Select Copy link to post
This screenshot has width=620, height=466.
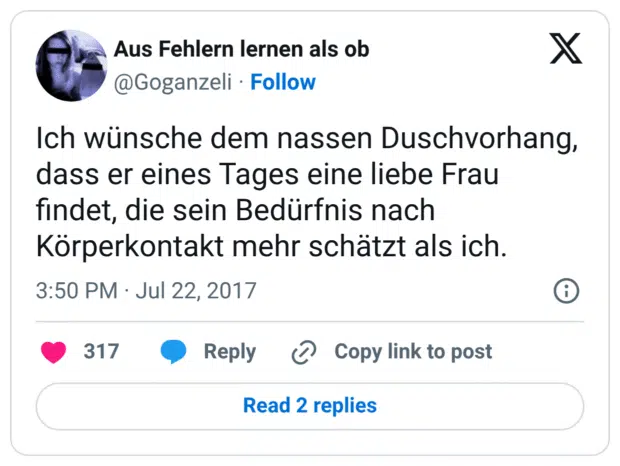(x=413, y=352)
